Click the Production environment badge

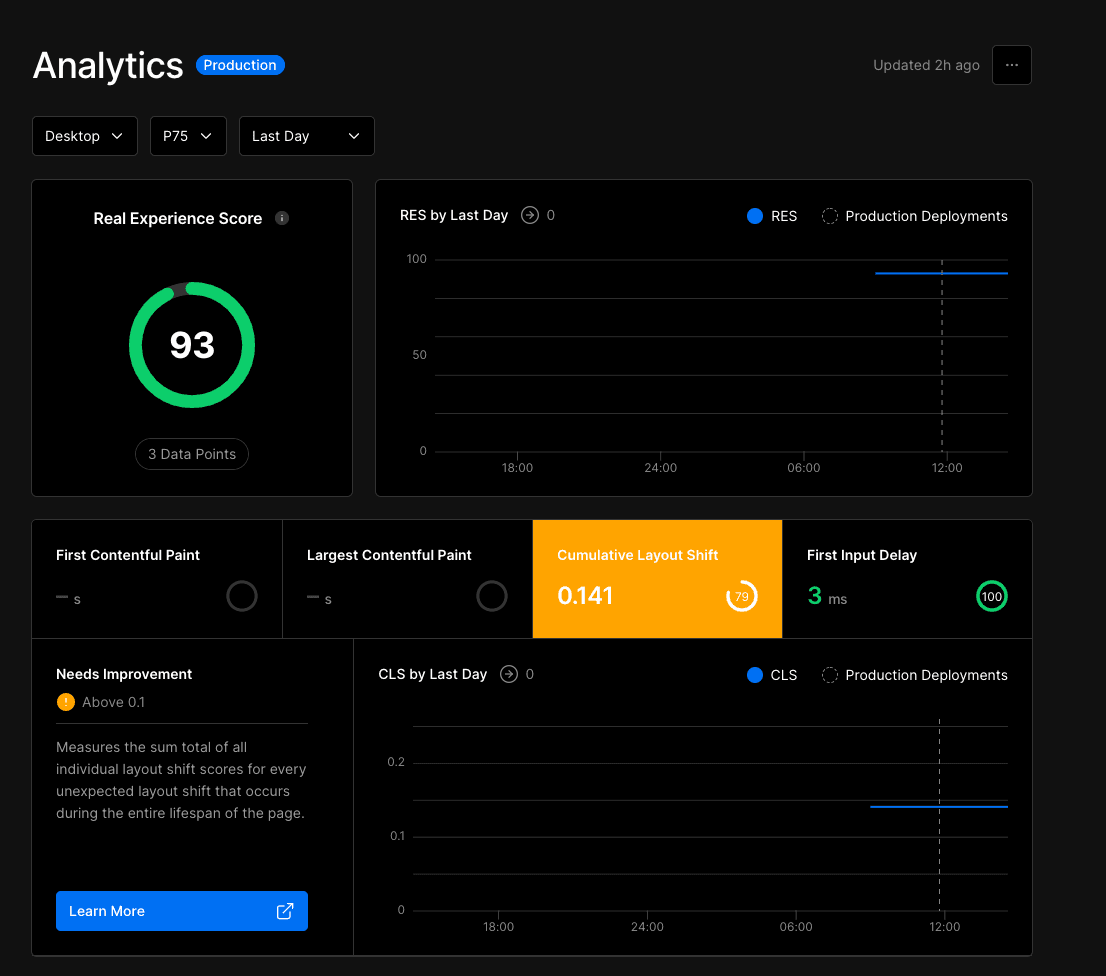click(x=240, y=65)
